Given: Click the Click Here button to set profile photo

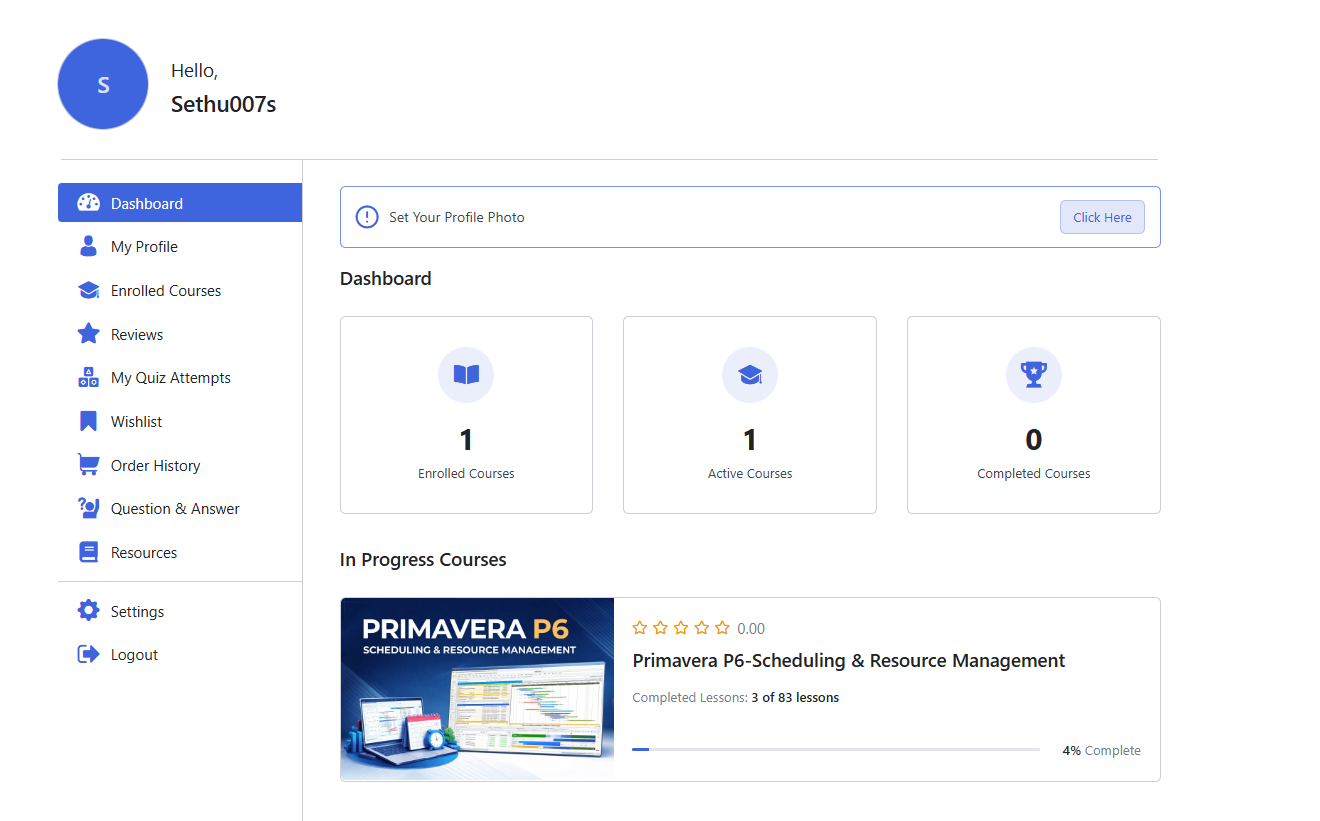Looking at the screenshot, I should [x=1102, y=216].
